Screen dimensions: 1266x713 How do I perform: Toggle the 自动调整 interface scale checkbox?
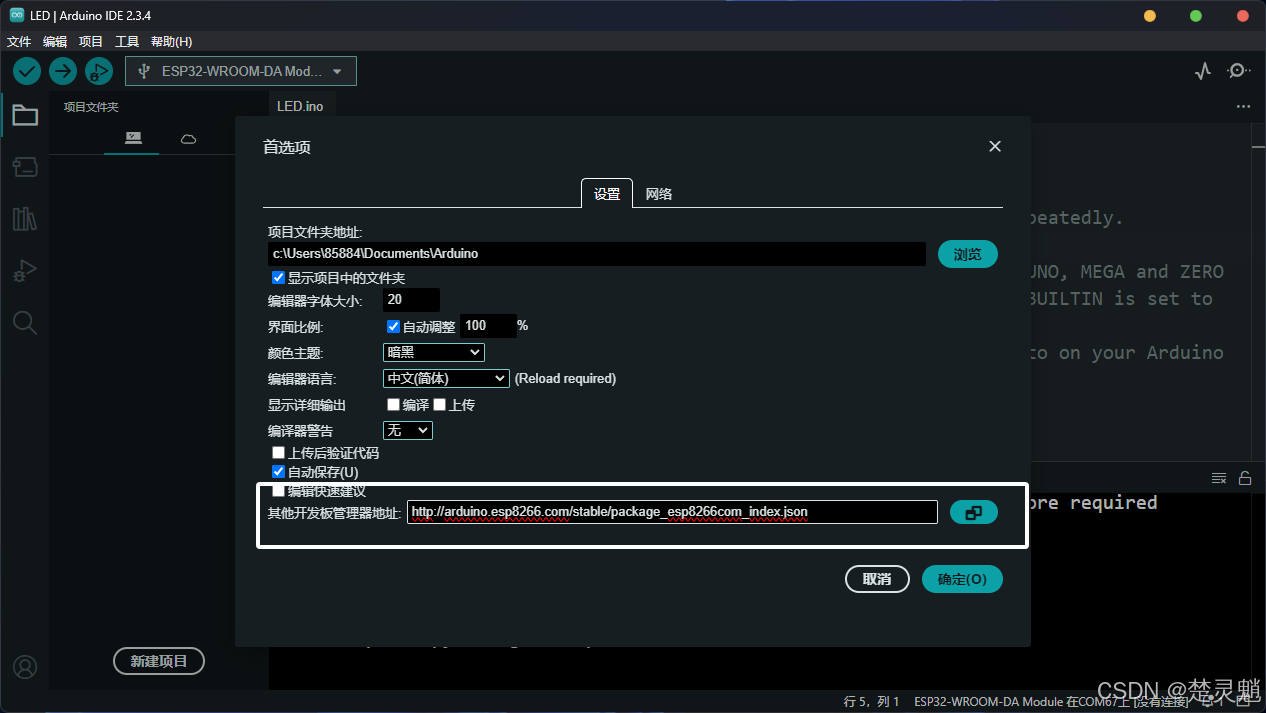click(x=393, y=326)
